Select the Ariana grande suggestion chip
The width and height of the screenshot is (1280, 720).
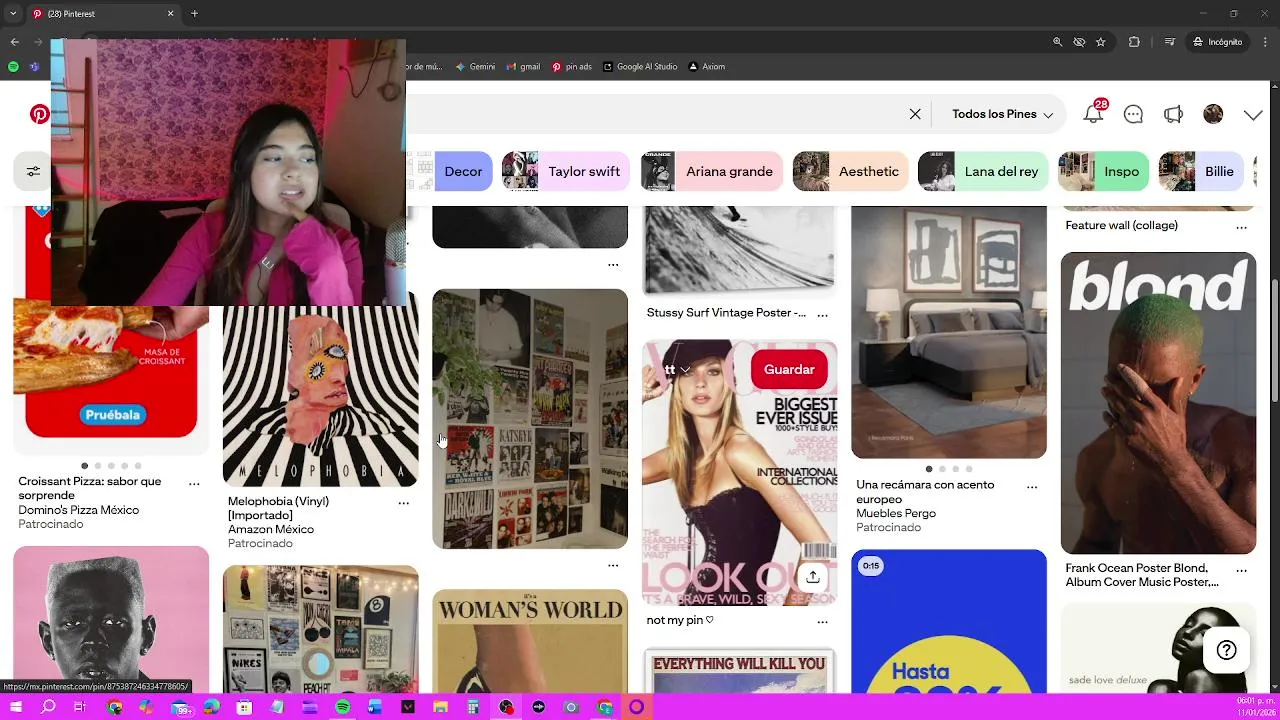click(x=711, y=171)
